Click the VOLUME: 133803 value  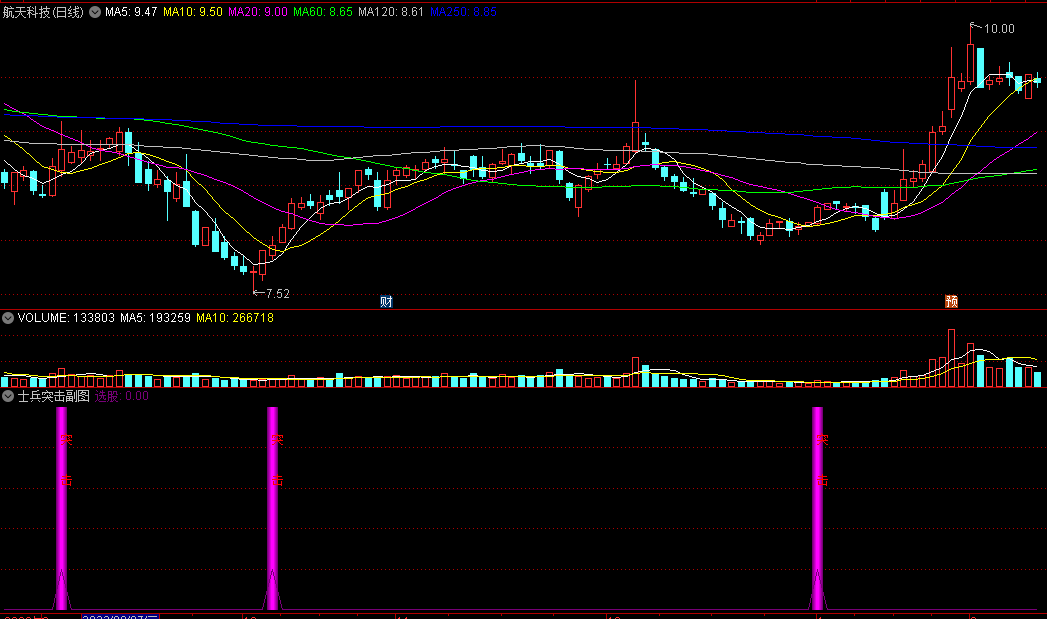point(66,318)
